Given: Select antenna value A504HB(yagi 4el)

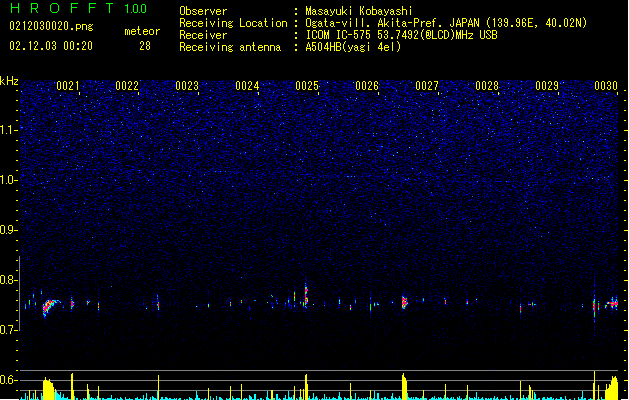Looking at the screenshot, I should [353, 47].
